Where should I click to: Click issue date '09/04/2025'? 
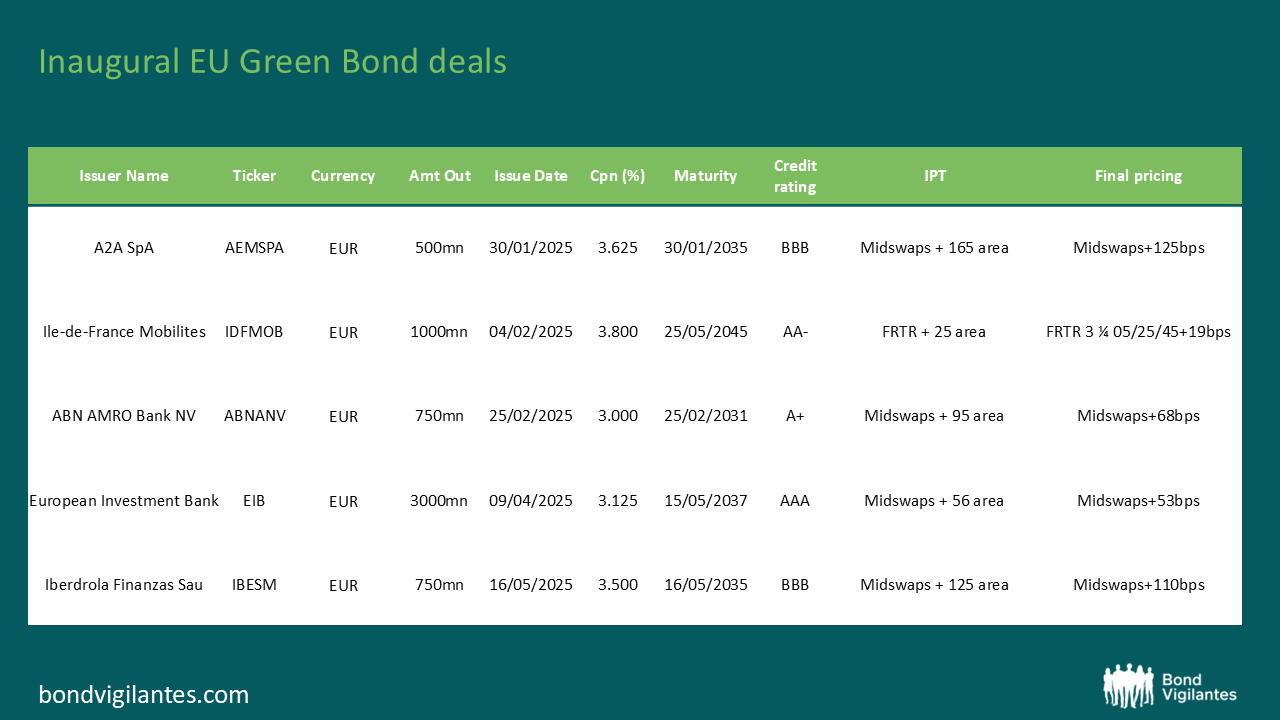tap(531, 501)
